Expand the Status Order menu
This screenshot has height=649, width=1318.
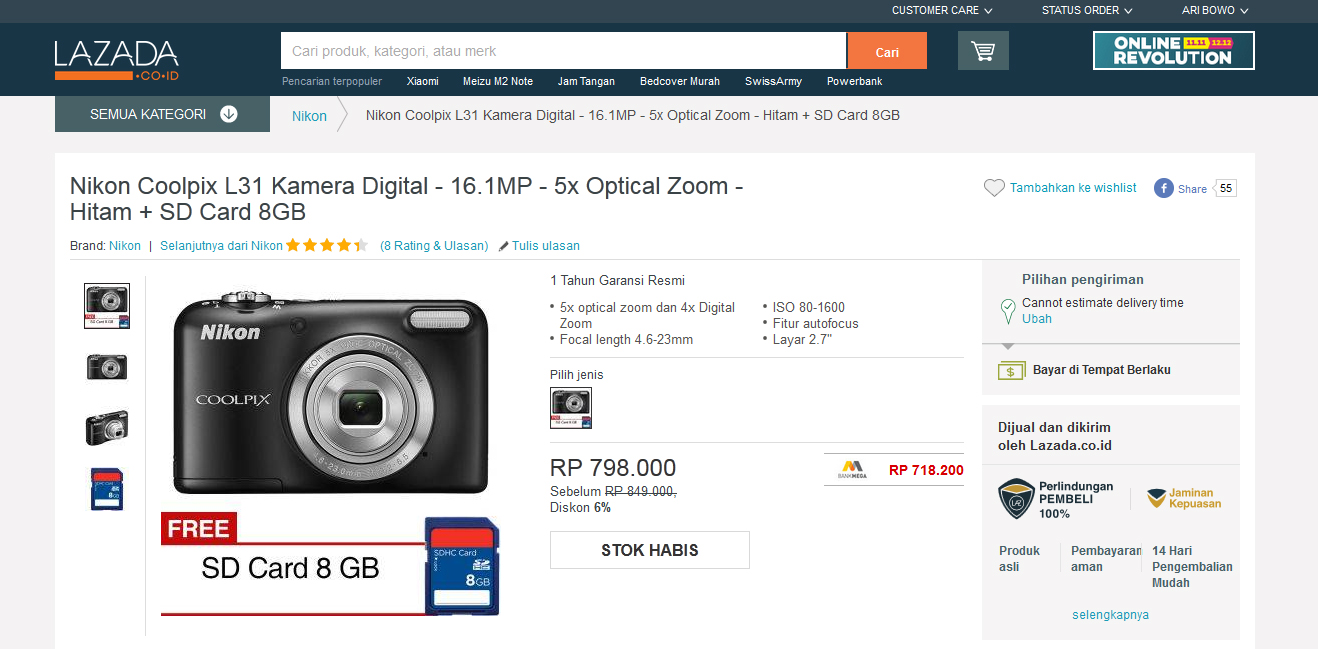(1087, 11)
